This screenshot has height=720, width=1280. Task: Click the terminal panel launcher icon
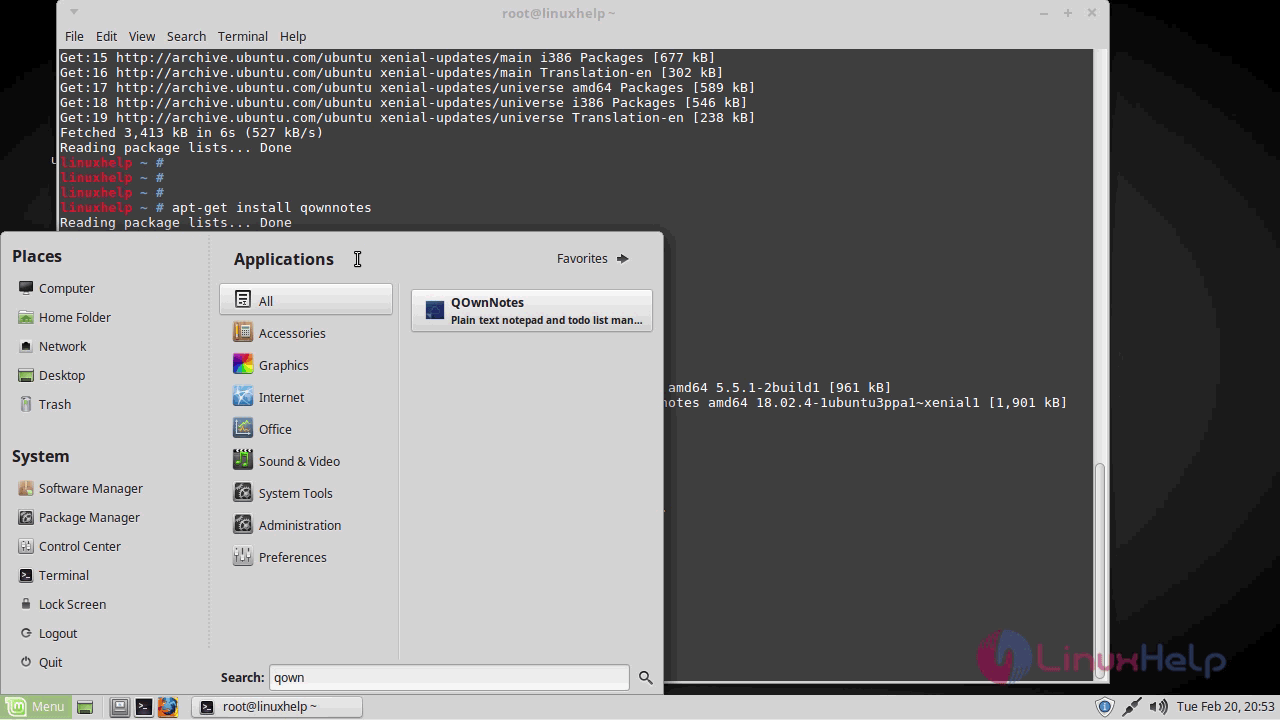[143, 707]
